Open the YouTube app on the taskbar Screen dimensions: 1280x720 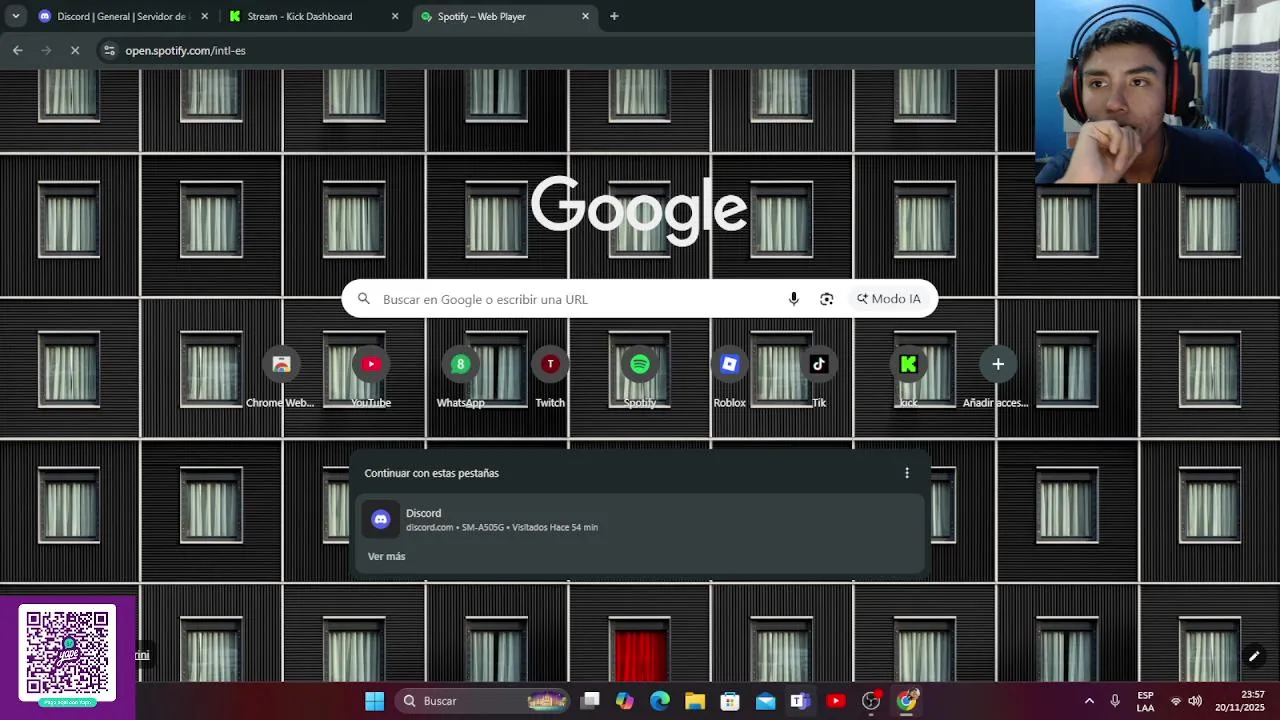pyautogui.click(x=836, y=701)
